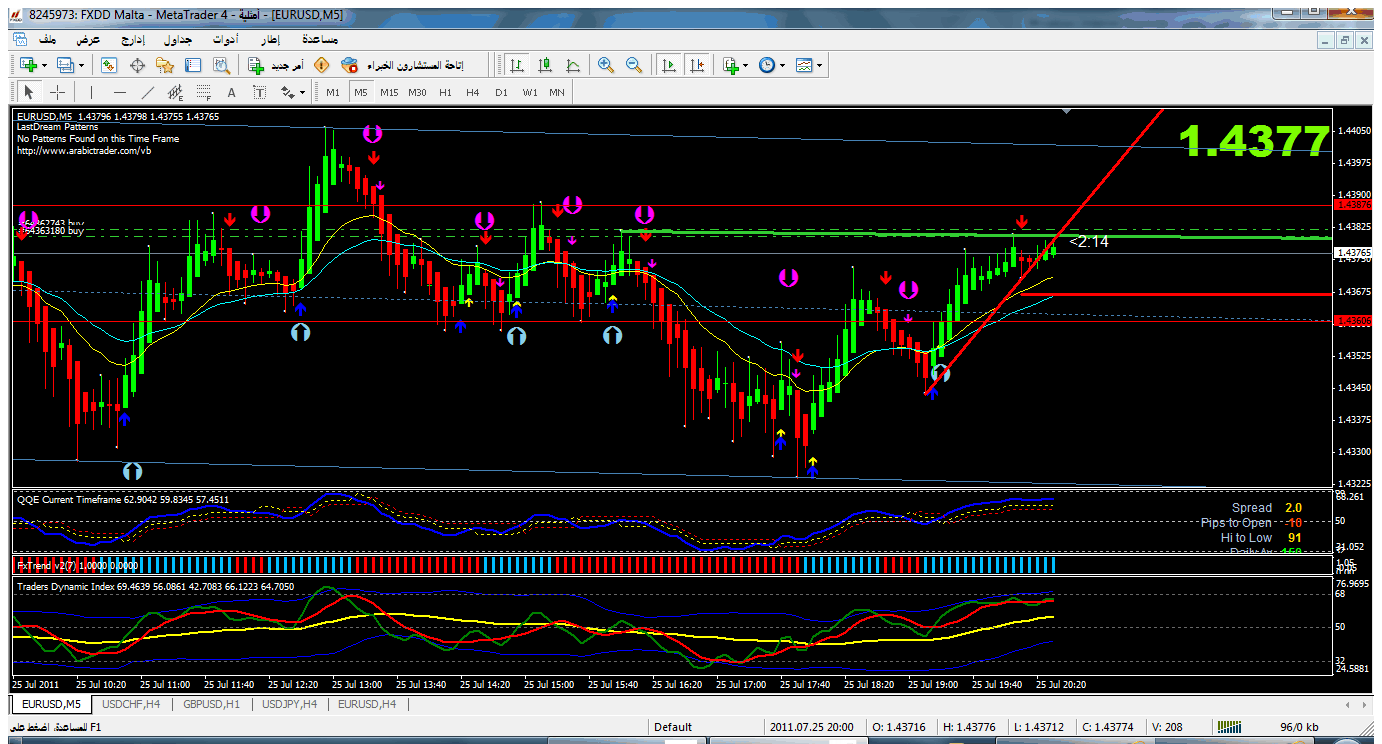Click the أمر جديد (New Order) button

pos(276,65)
